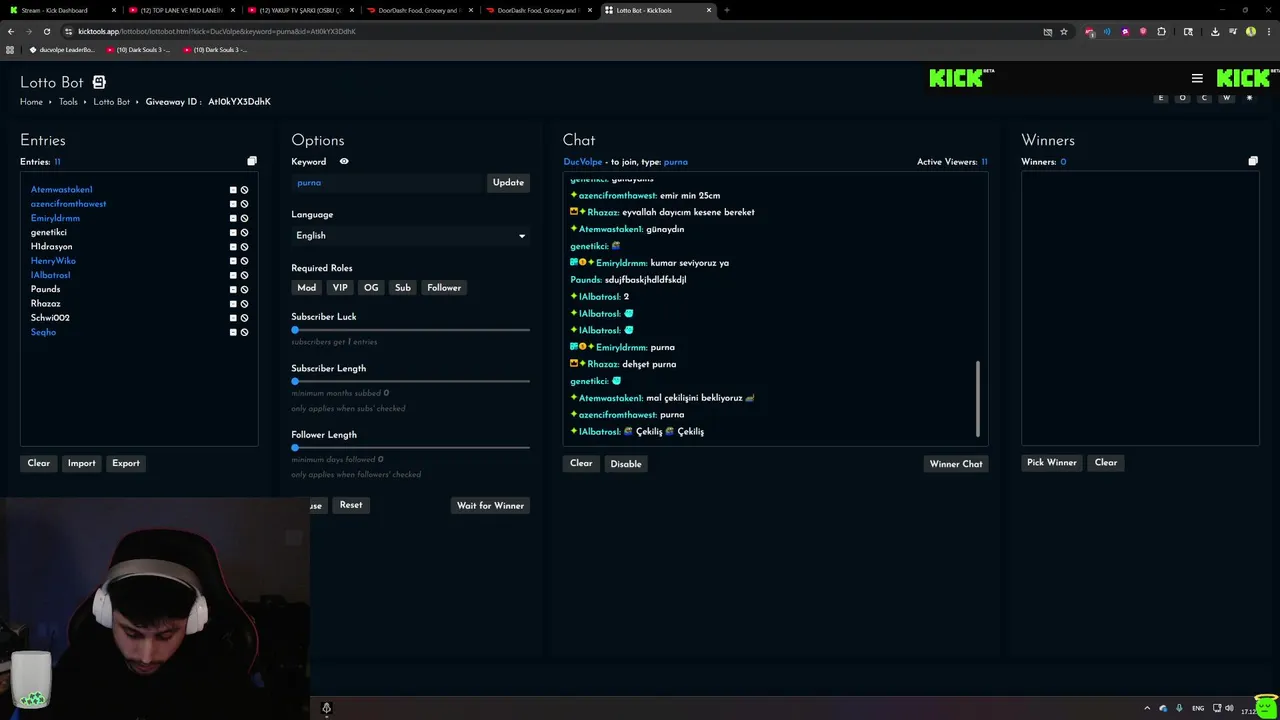The height and width of the screenshot is (720, 1280).
Task: Open the Language dropdown set to English
Action: 410,235
